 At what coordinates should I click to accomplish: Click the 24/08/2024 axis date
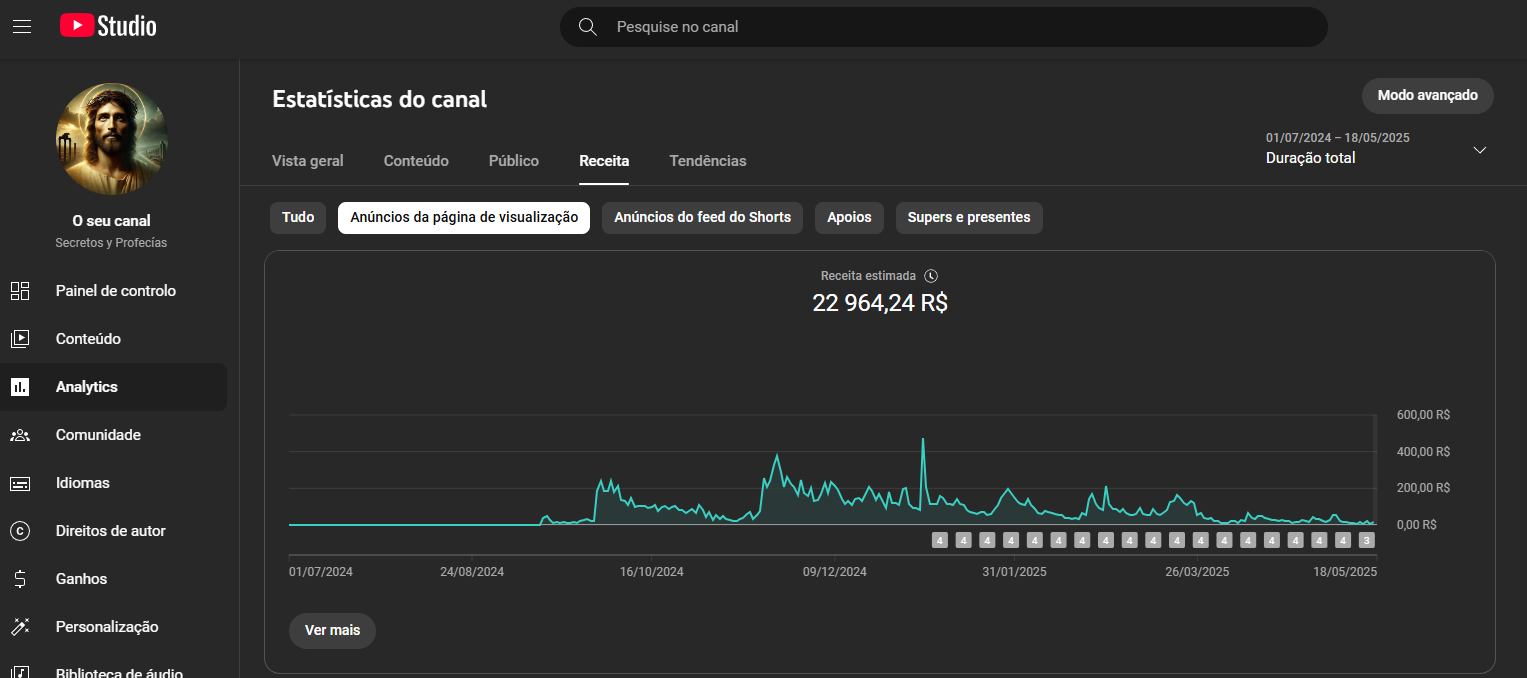(x=472, y=572)
